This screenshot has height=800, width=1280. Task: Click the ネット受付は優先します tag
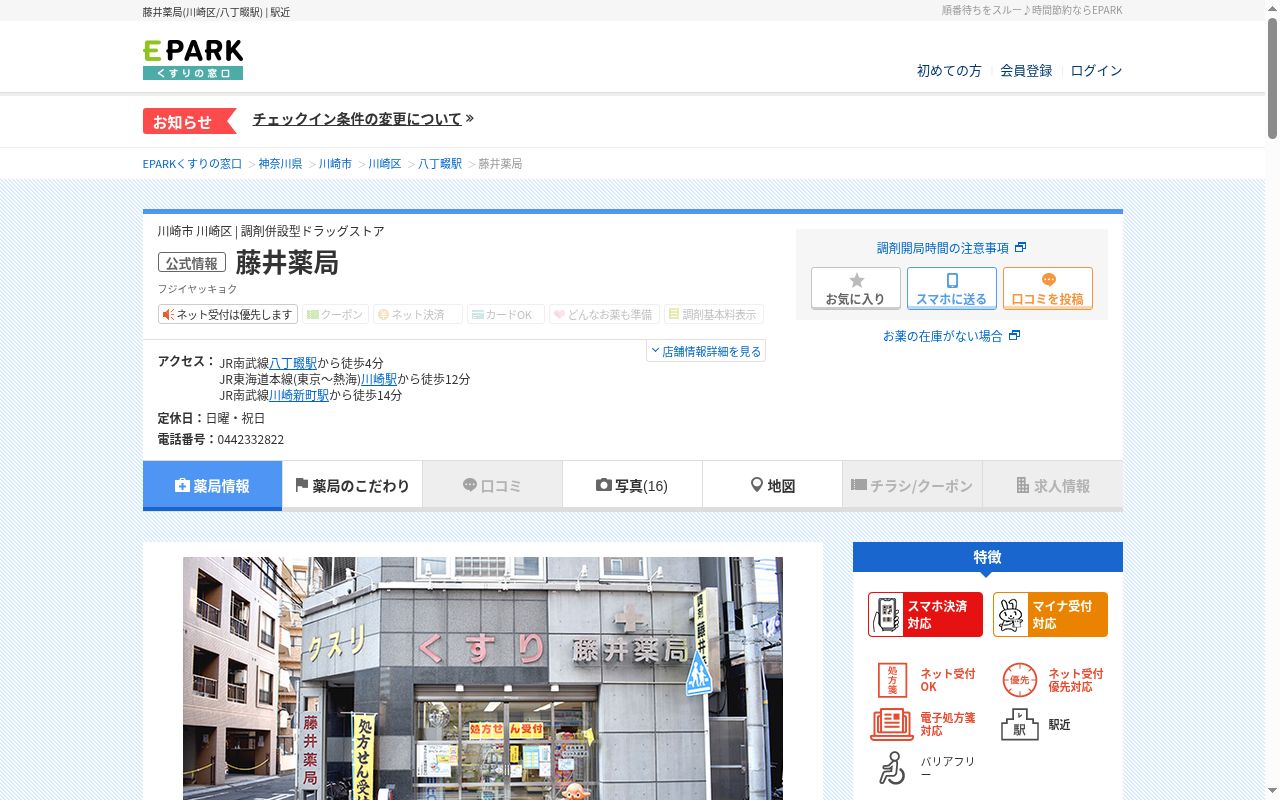228,314
